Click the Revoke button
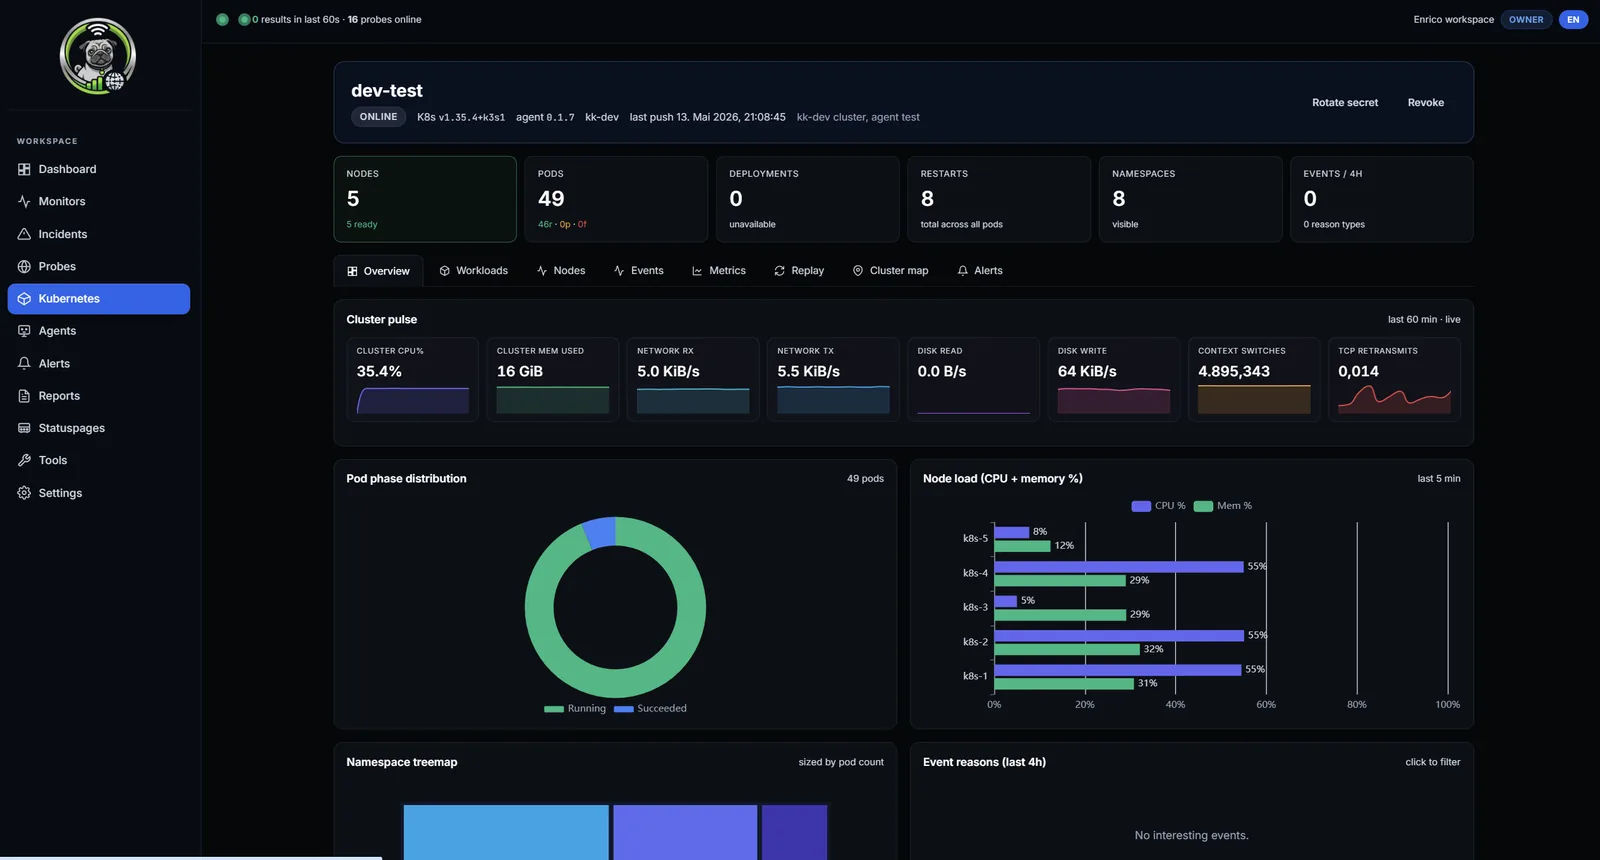Screen dimensions: 1600x860 click(1426, 103)
